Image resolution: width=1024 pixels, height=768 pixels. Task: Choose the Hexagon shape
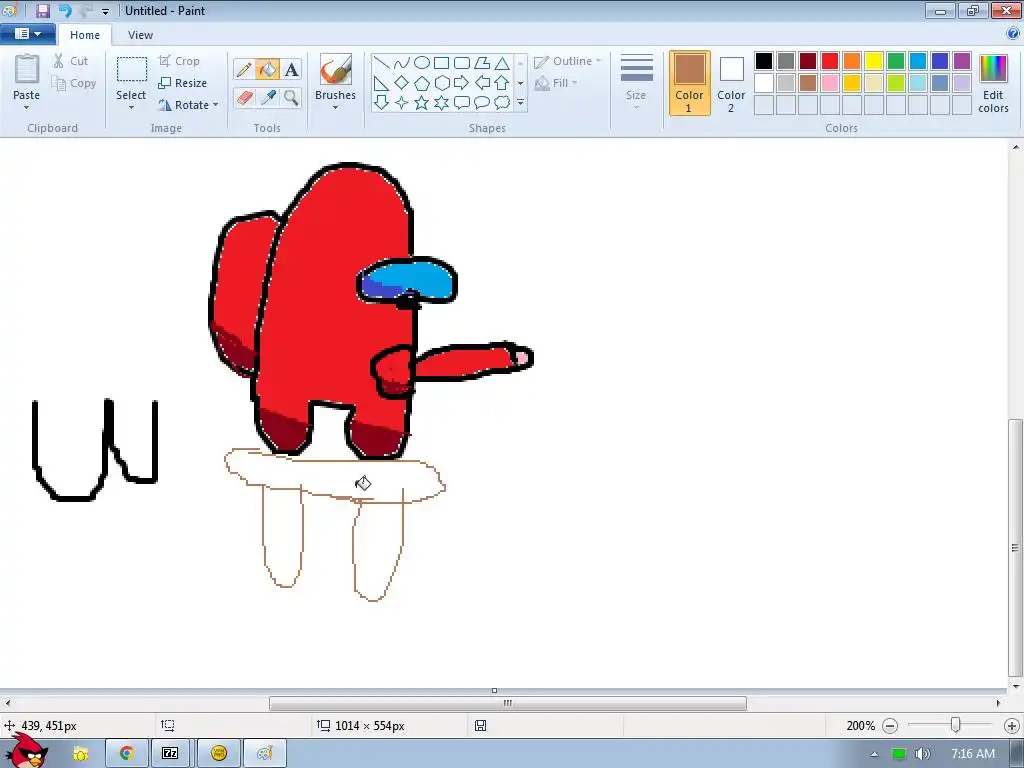[x=441, y=83]
